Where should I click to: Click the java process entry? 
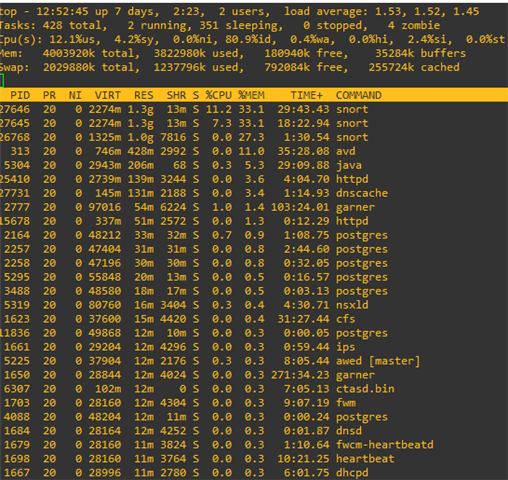[x=254, y=165]
